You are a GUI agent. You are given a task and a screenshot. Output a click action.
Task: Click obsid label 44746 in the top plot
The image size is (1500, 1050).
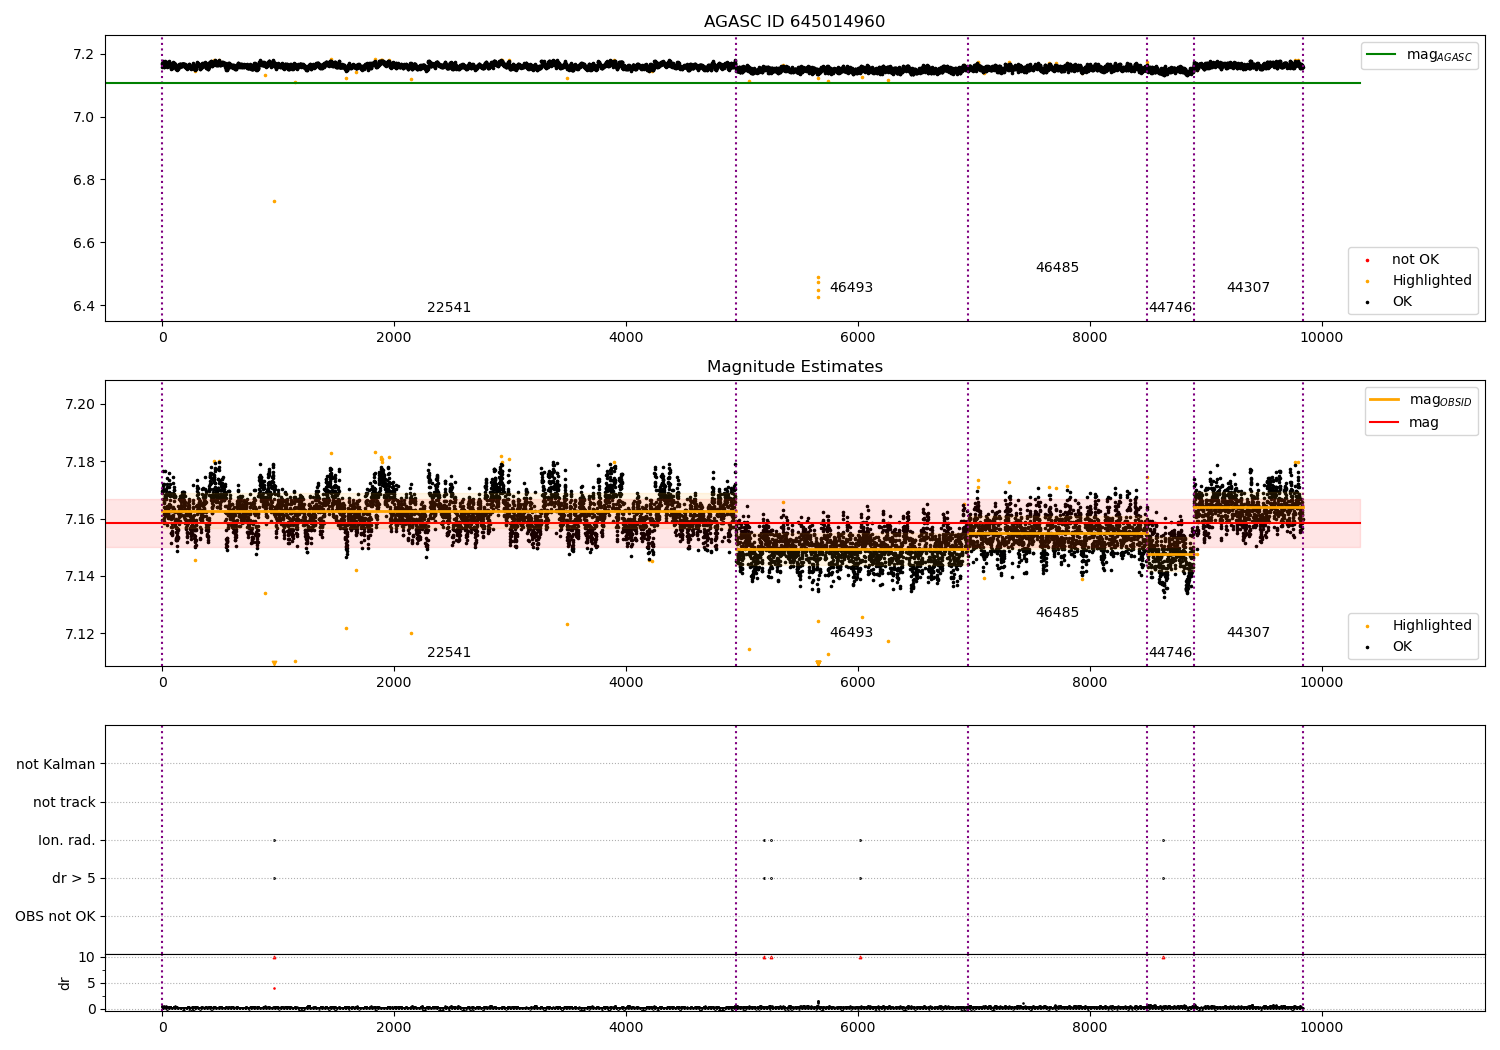[x=1170, y=308]
